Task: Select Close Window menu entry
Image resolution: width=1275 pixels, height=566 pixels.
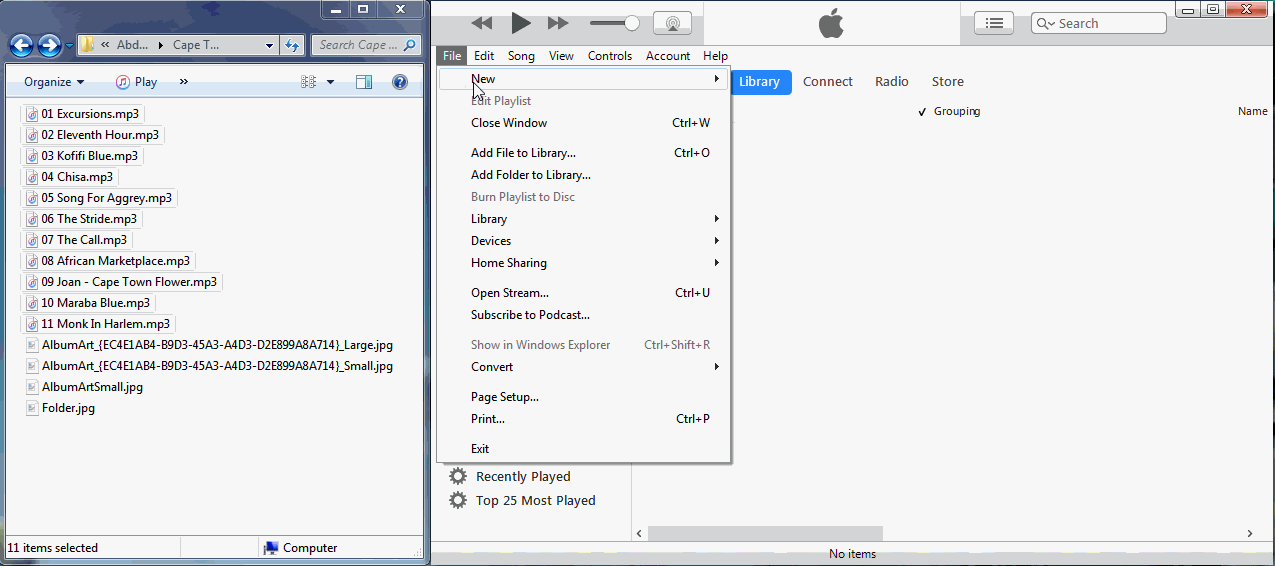Action: click(584, 123)
